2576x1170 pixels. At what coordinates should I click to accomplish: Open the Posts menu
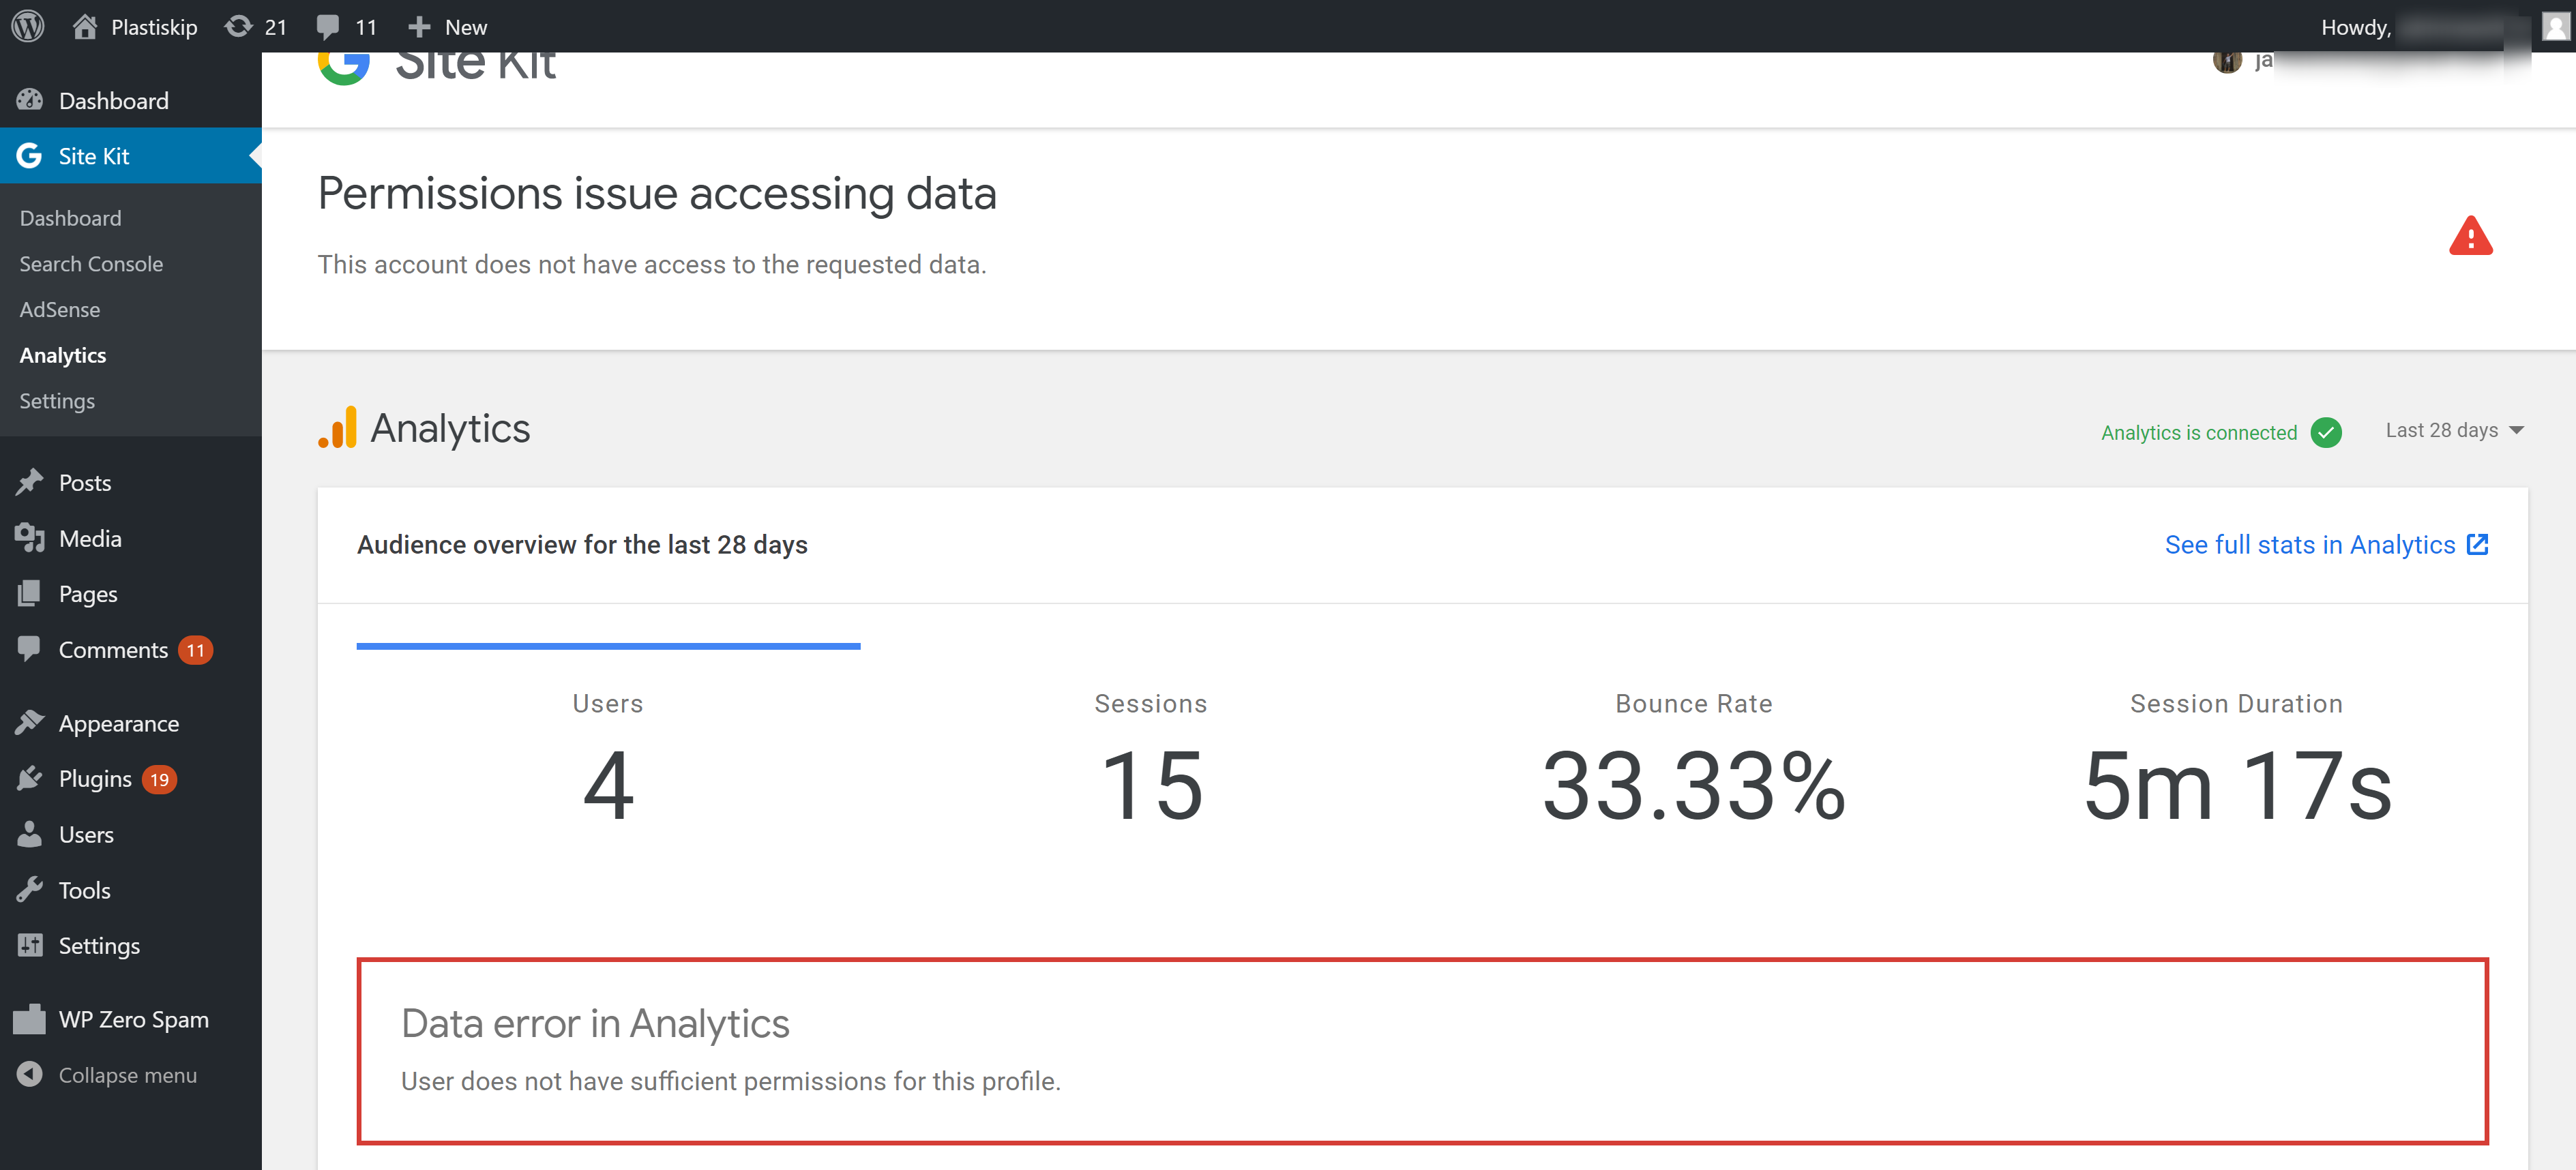[131, 483]
